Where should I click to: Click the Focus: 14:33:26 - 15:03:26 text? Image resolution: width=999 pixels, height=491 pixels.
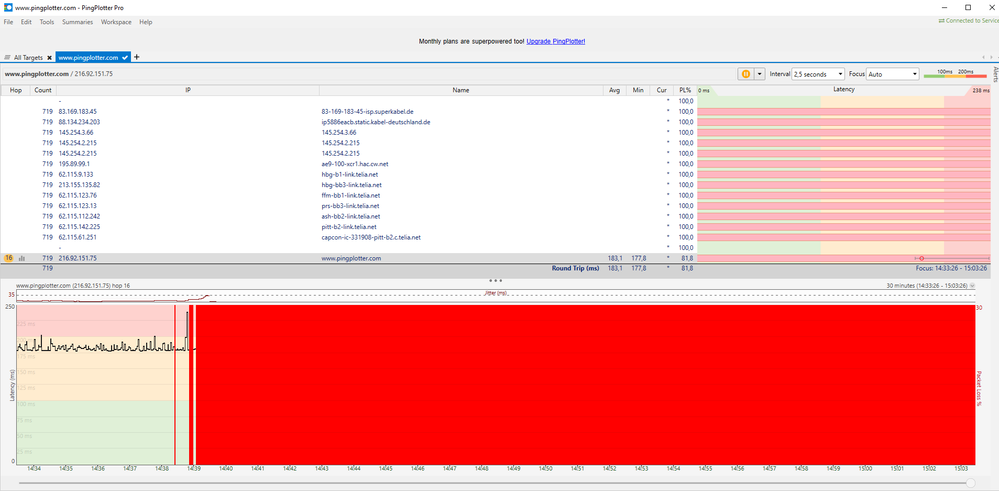(x=951, y=269)
